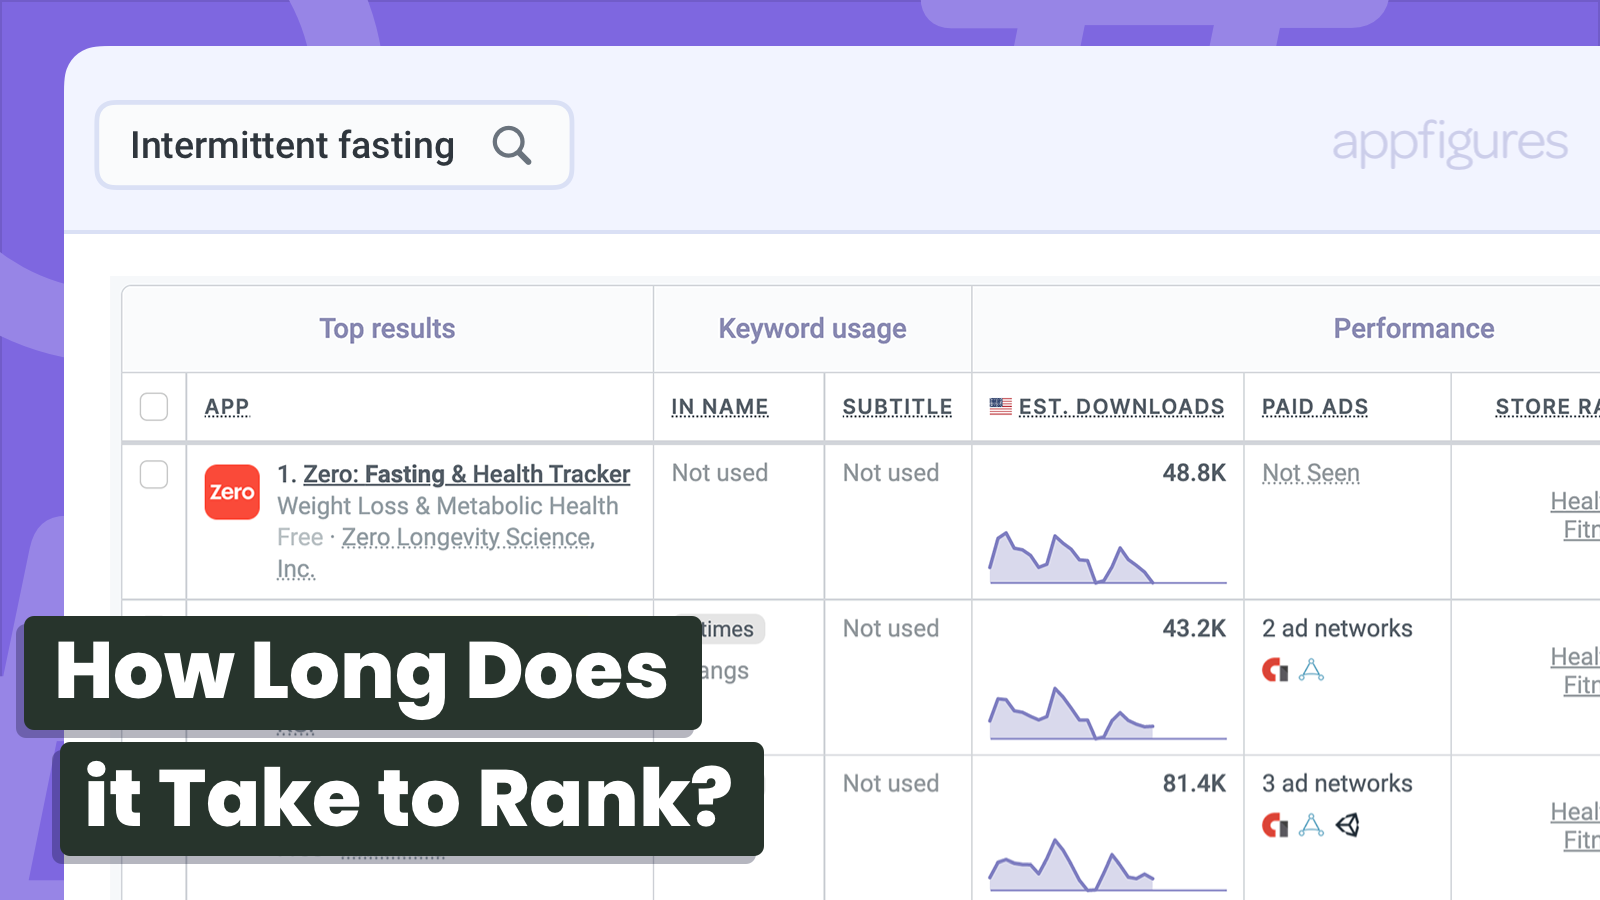Sort by the IN NAME column
The image size is (1600, 900).
click(720, 407)
